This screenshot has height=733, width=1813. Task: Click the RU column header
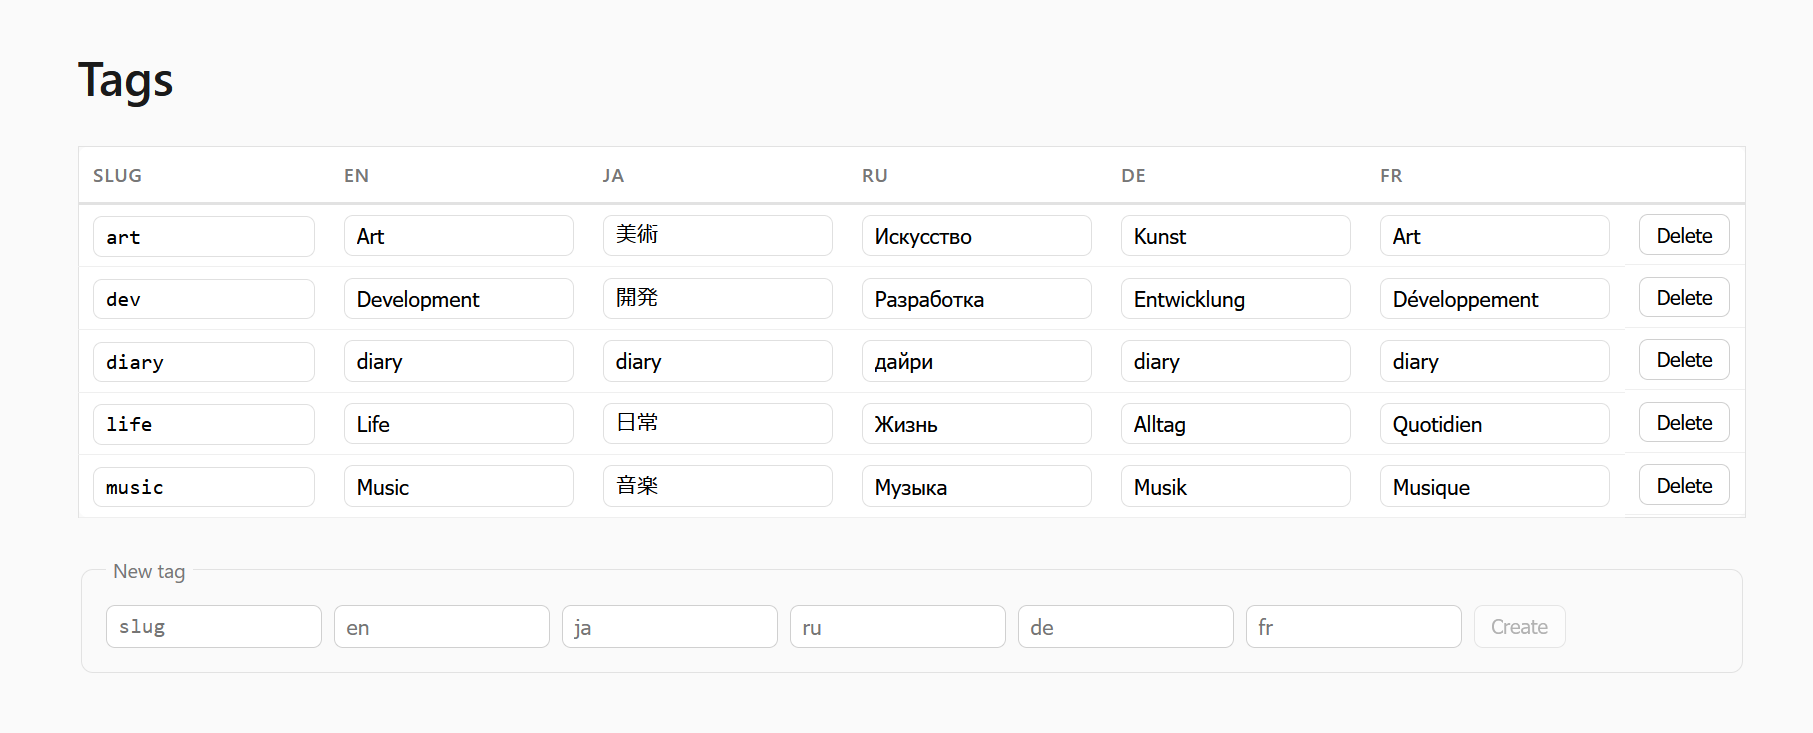coord(875,175)
